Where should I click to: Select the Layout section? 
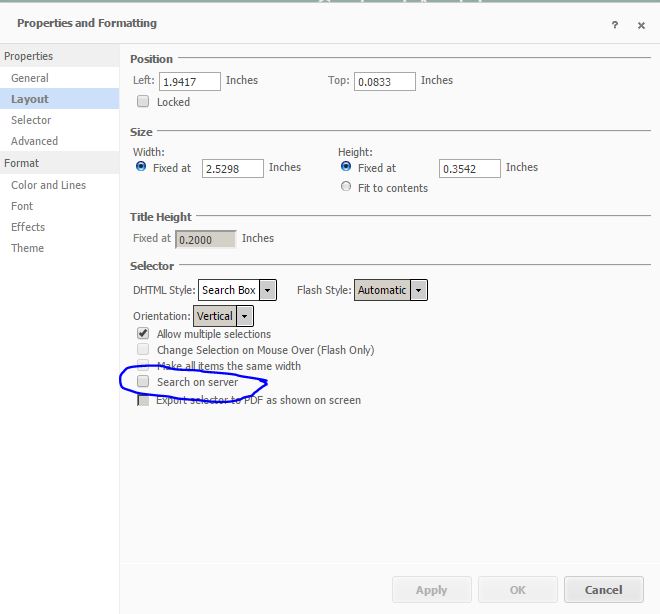pyautogui.click(x=59, y=99)
